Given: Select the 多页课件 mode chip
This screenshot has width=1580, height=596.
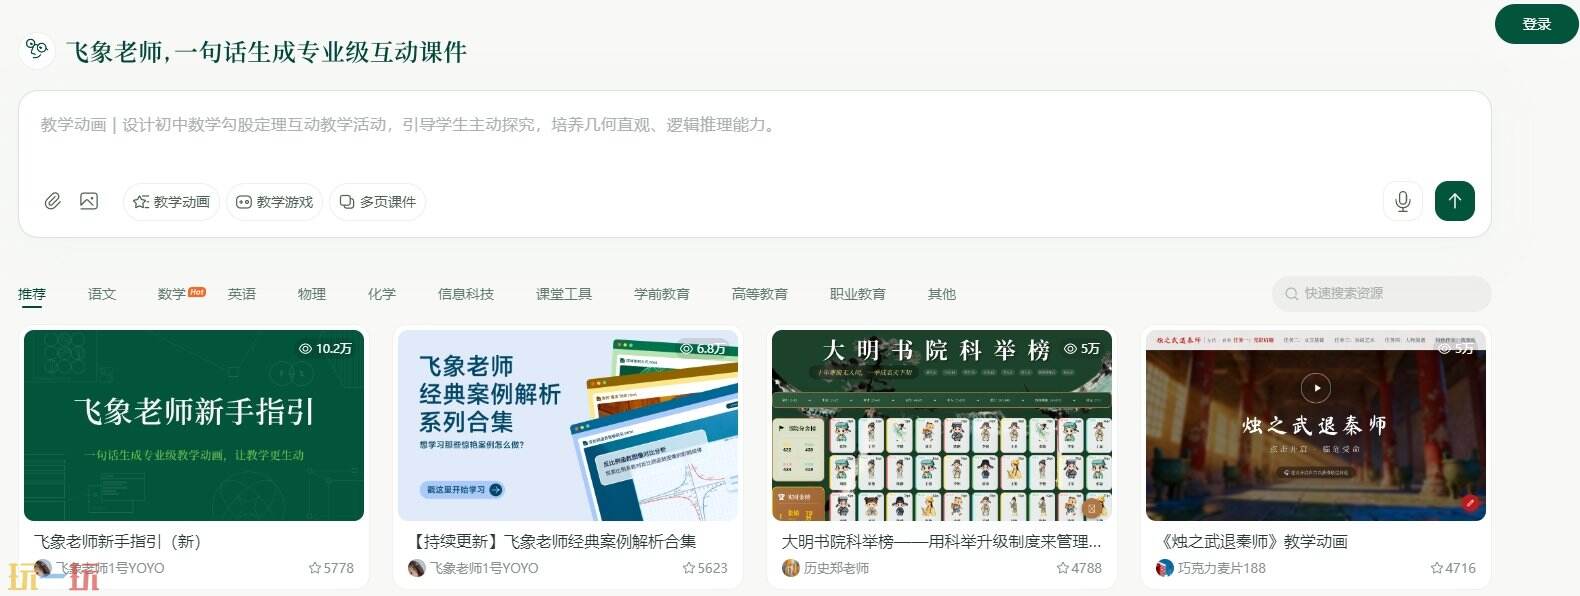Looking at the screenshot, I should point(377,202).
